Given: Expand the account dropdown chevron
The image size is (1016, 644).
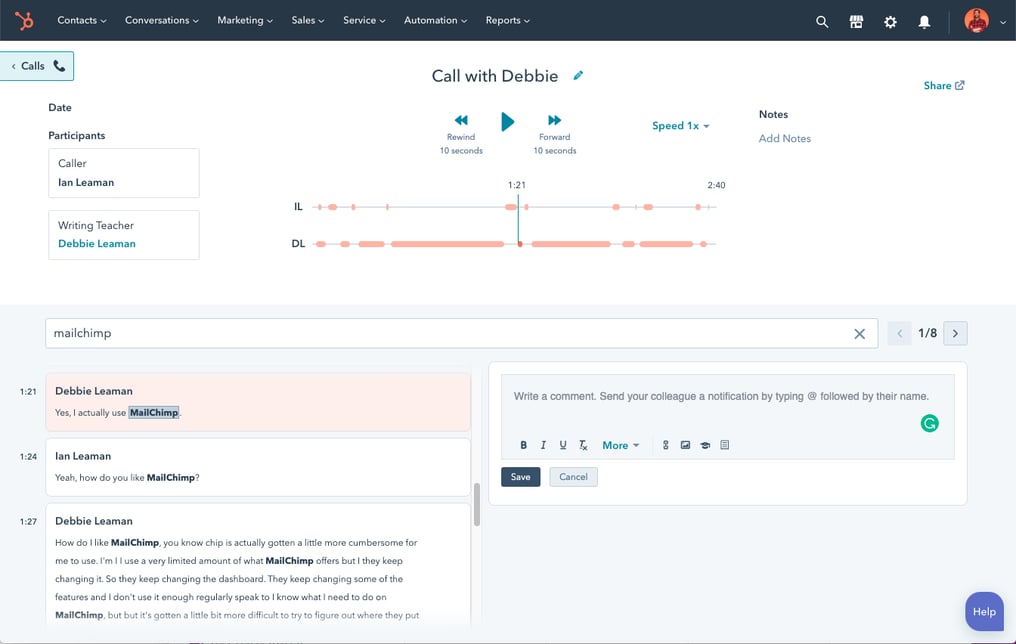Looking at the screenshot, I should (x=1002, y=22).
